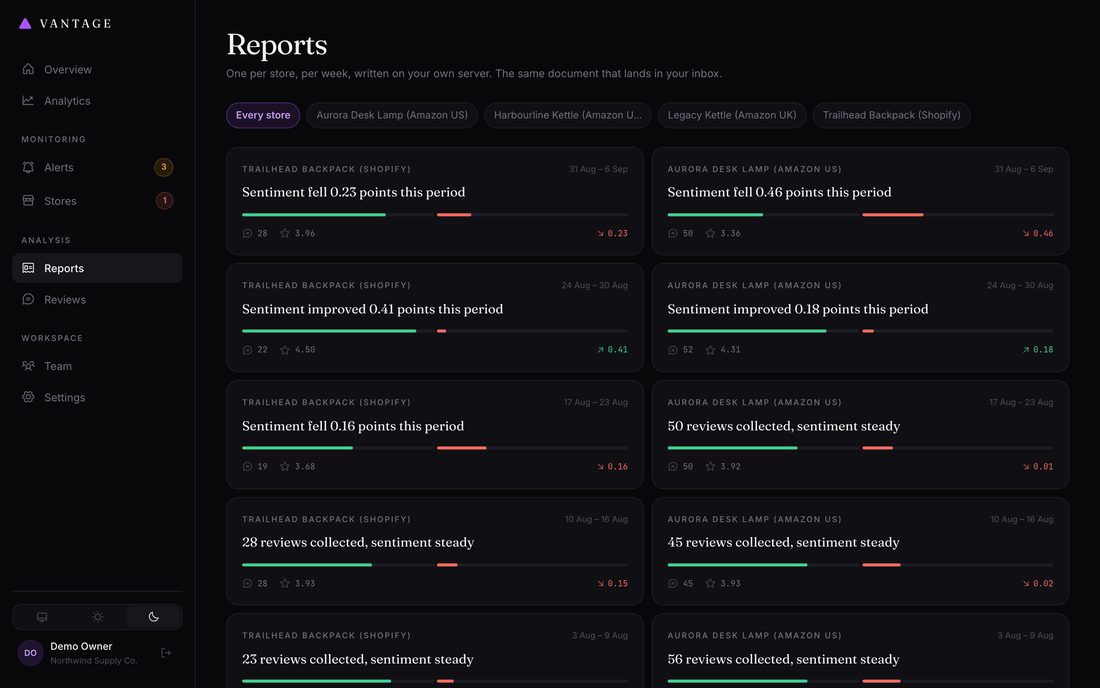This screenshot has width=1100, height=688.
Task: Open report 23 reviews collected, sentiment steady
Action: (435, 651)
